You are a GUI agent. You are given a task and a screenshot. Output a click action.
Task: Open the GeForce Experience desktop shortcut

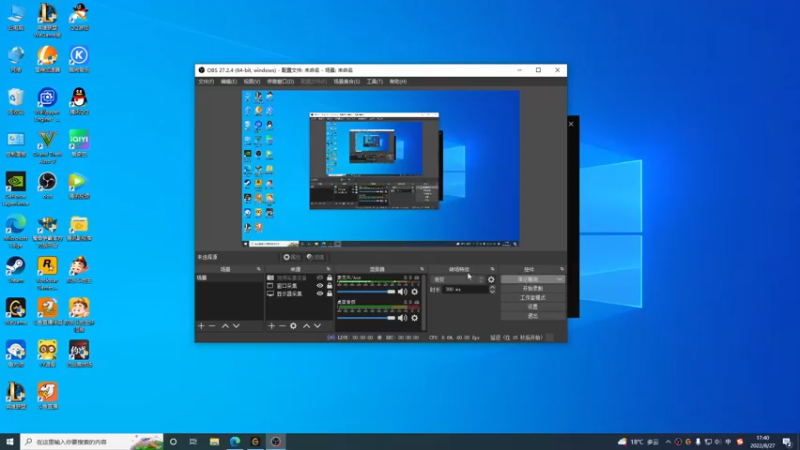pyautogui.click(x=16, y=189)
